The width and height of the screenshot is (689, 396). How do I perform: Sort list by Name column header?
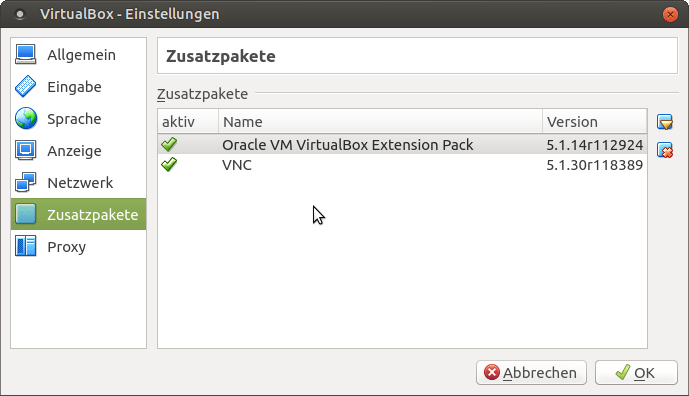click(x=381, y=121)
